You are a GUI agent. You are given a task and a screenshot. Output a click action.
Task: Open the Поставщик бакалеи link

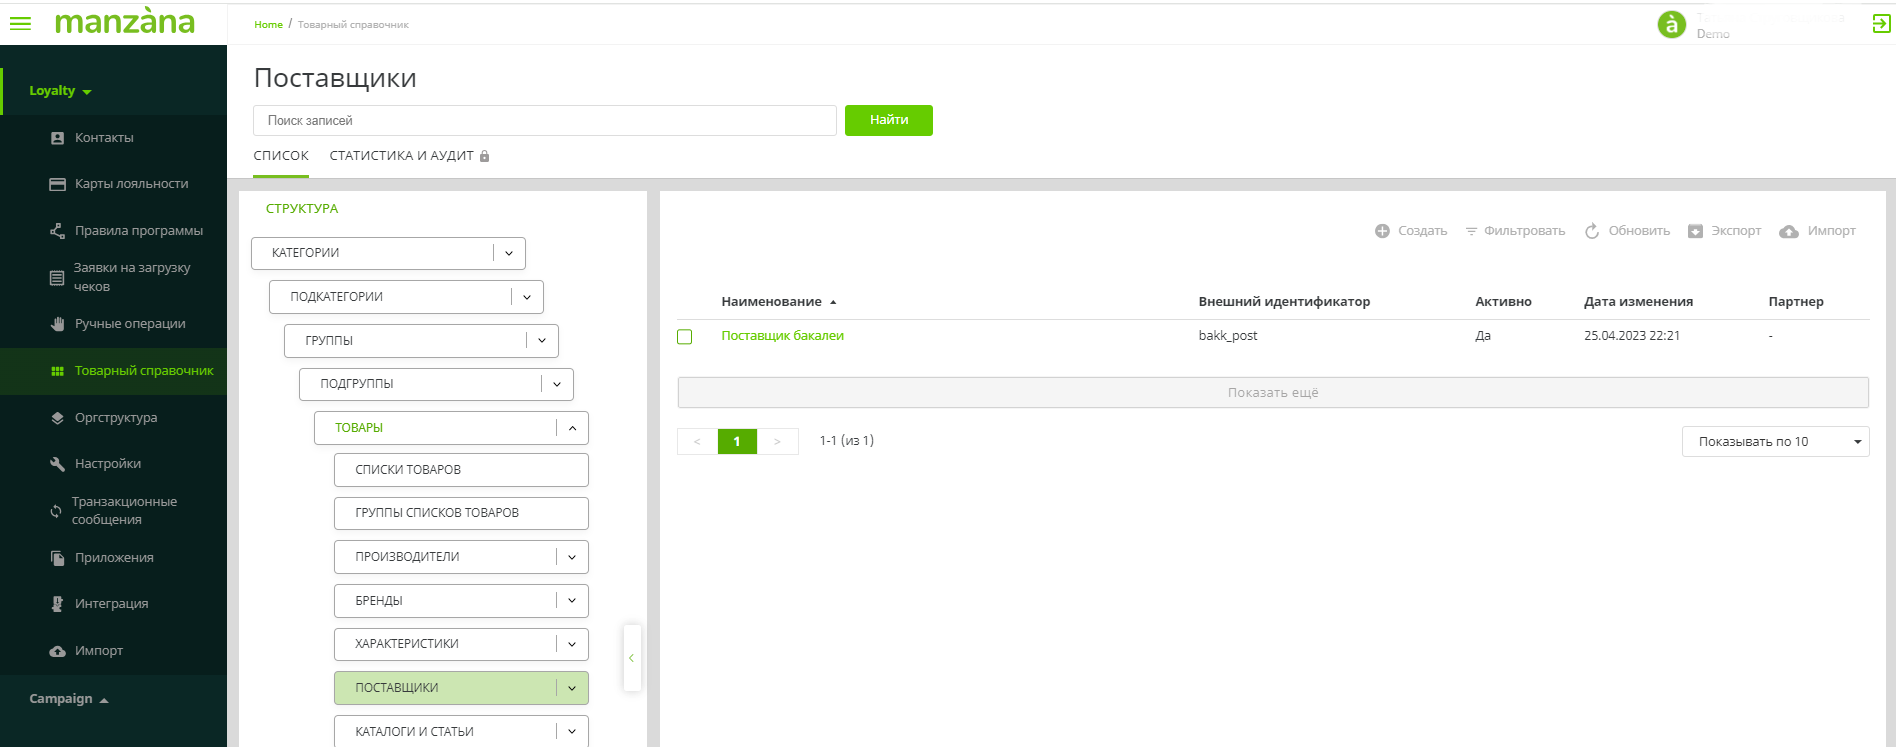pos(782,336)
